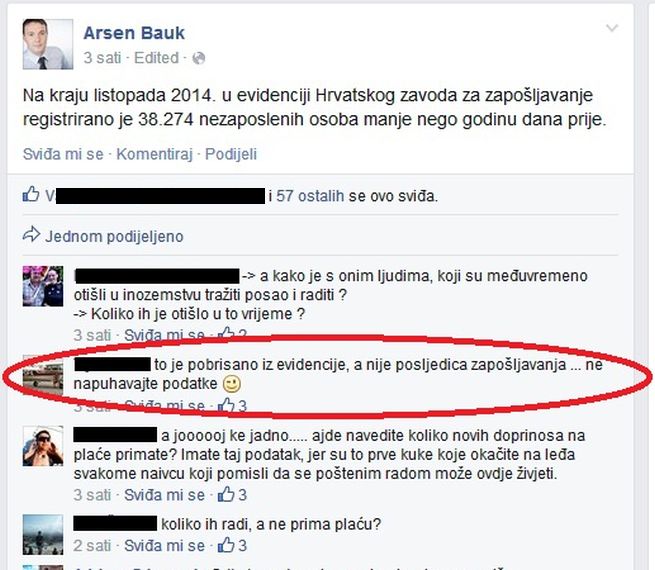Viewport: 655px width, 570px height.
Task: Open 'Jednom podijeljeno' shares link
Action: (x=114, y=236)
